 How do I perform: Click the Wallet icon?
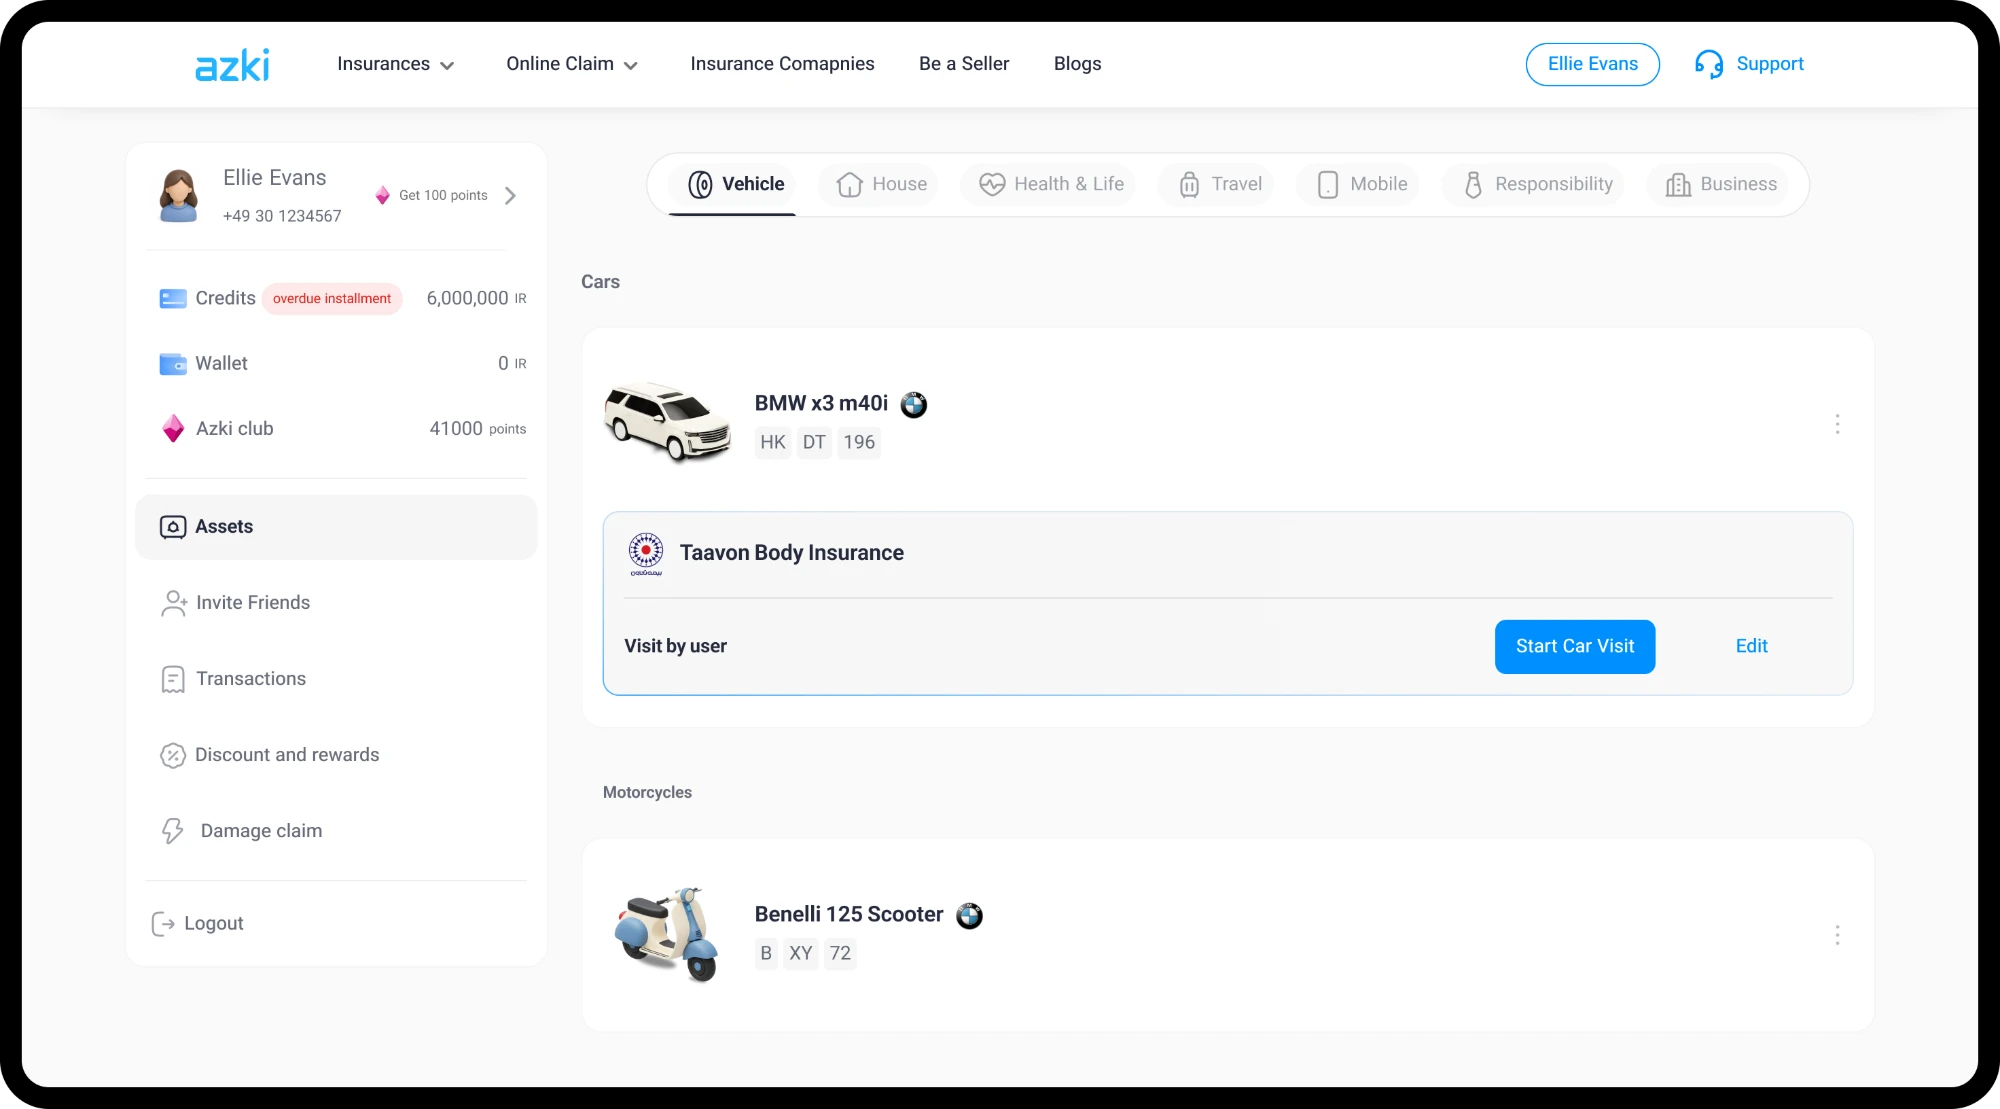(173, 364)
